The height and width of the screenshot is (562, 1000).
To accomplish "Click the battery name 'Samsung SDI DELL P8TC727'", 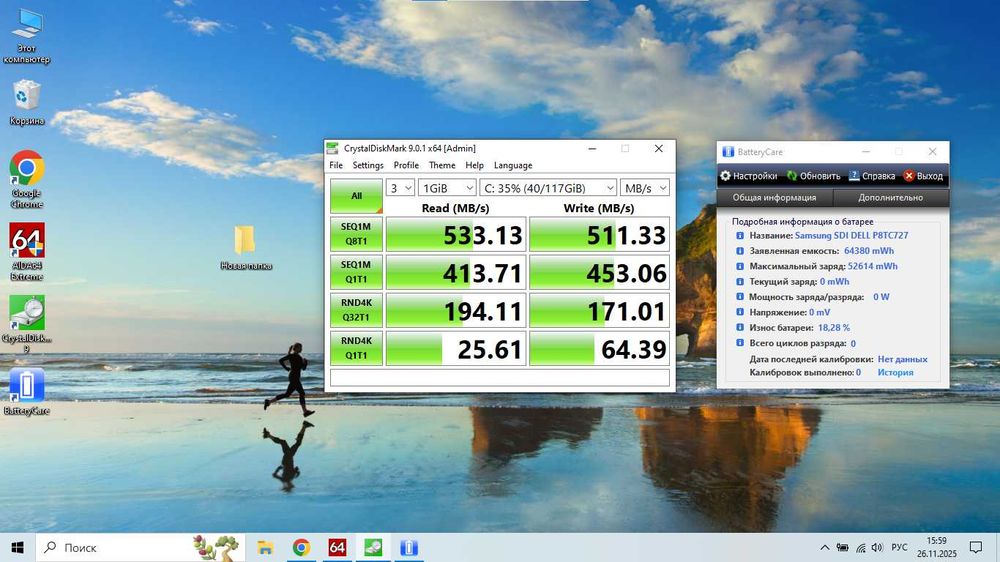I will point(851,235).
